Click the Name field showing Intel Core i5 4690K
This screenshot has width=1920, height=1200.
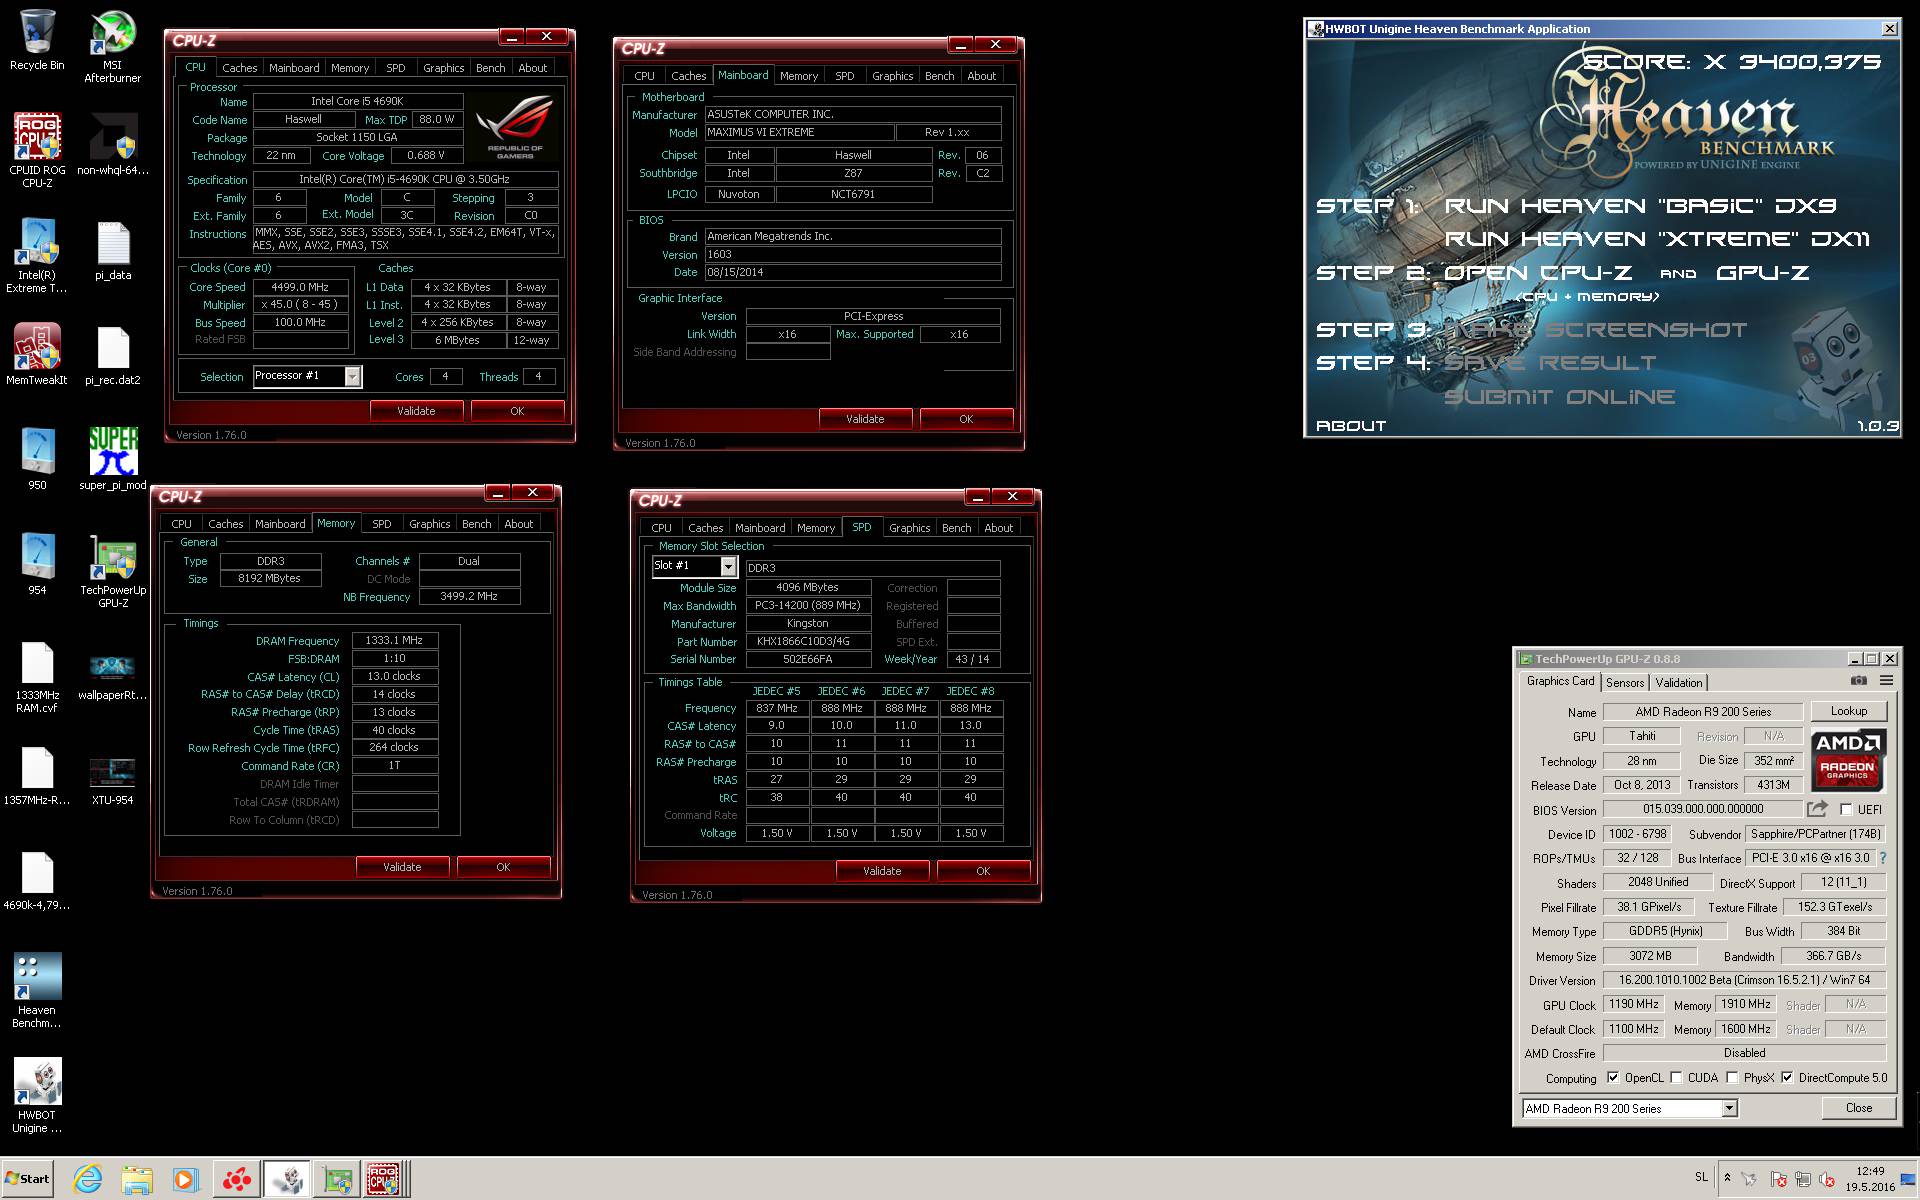tap(358, 101)
